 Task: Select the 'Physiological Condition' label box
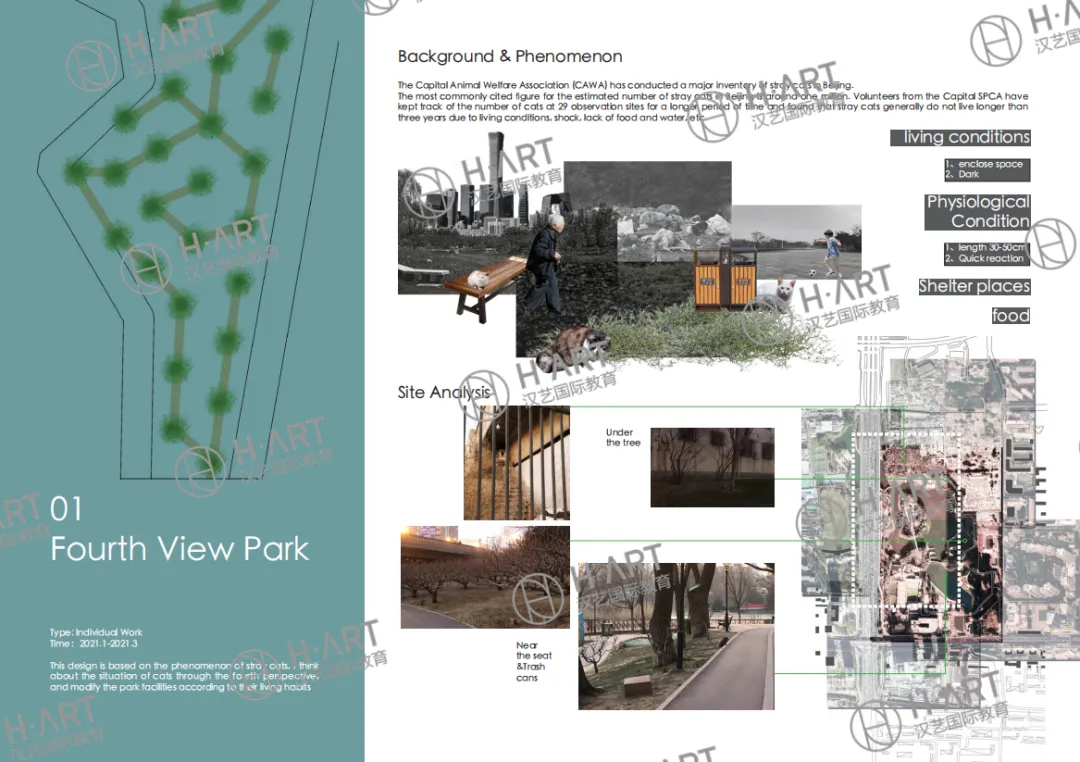tap(977, 211)
